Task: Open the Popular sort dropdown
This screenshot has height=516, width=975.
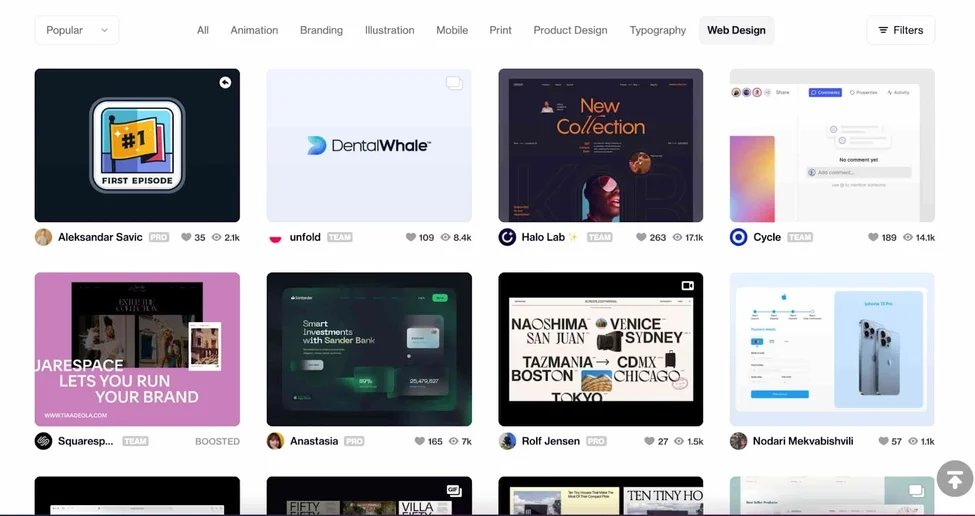Action: point(77,30)
